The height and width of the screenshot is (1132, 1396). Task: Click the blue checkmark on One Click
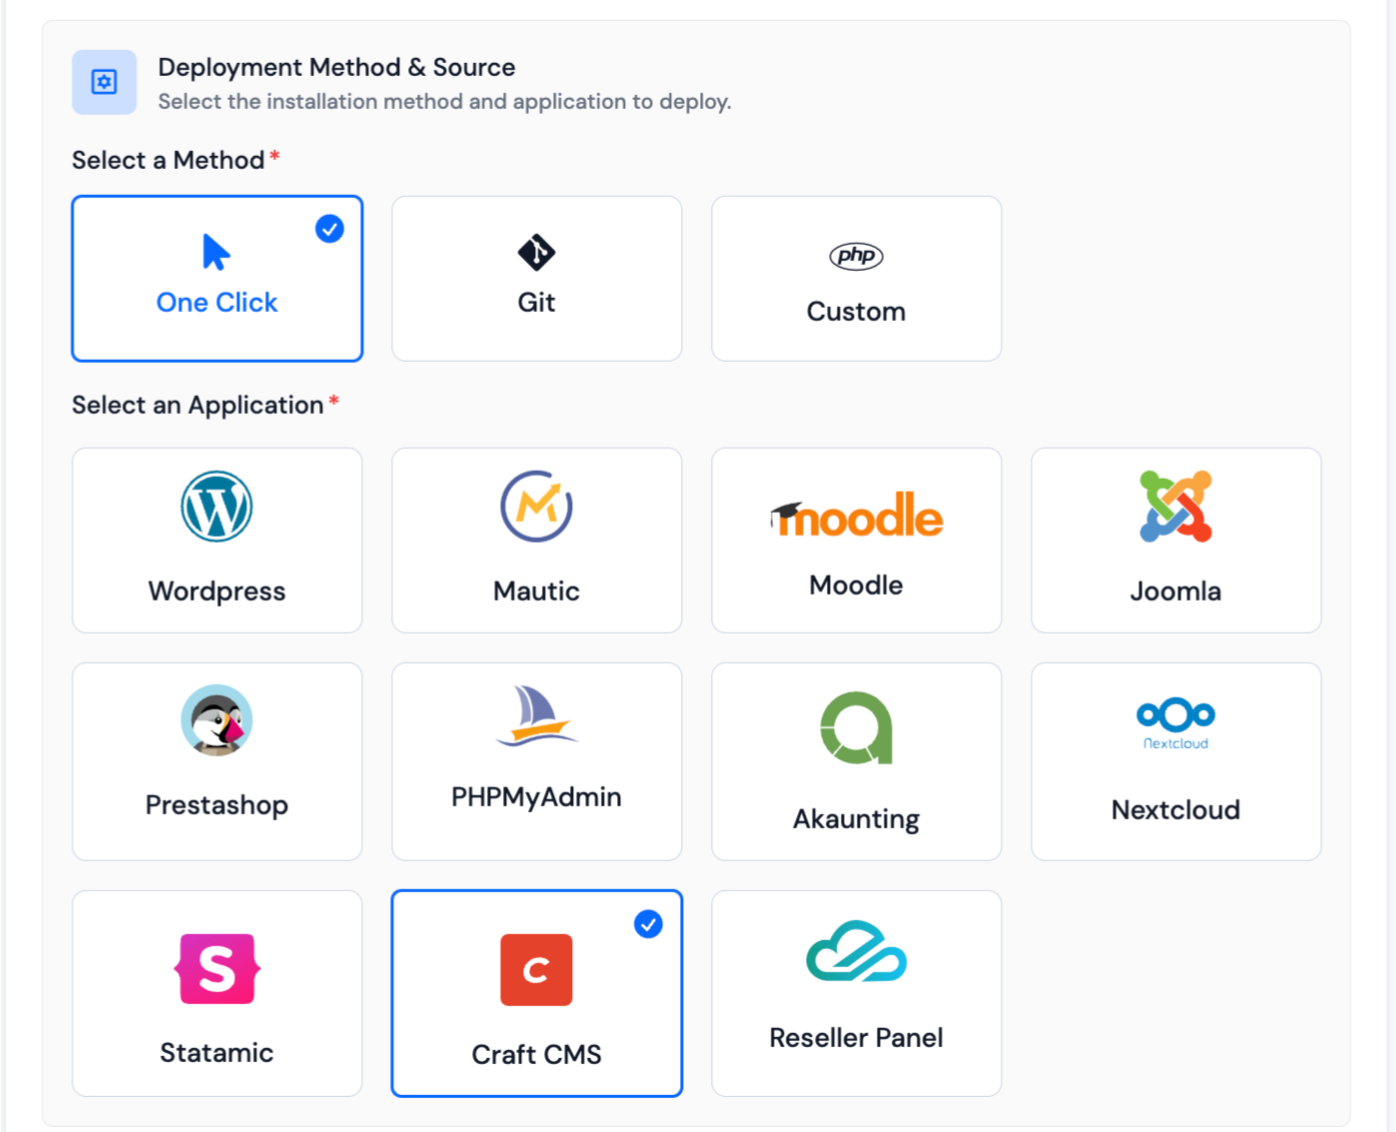pyautogui.click(x=329, y=229)
